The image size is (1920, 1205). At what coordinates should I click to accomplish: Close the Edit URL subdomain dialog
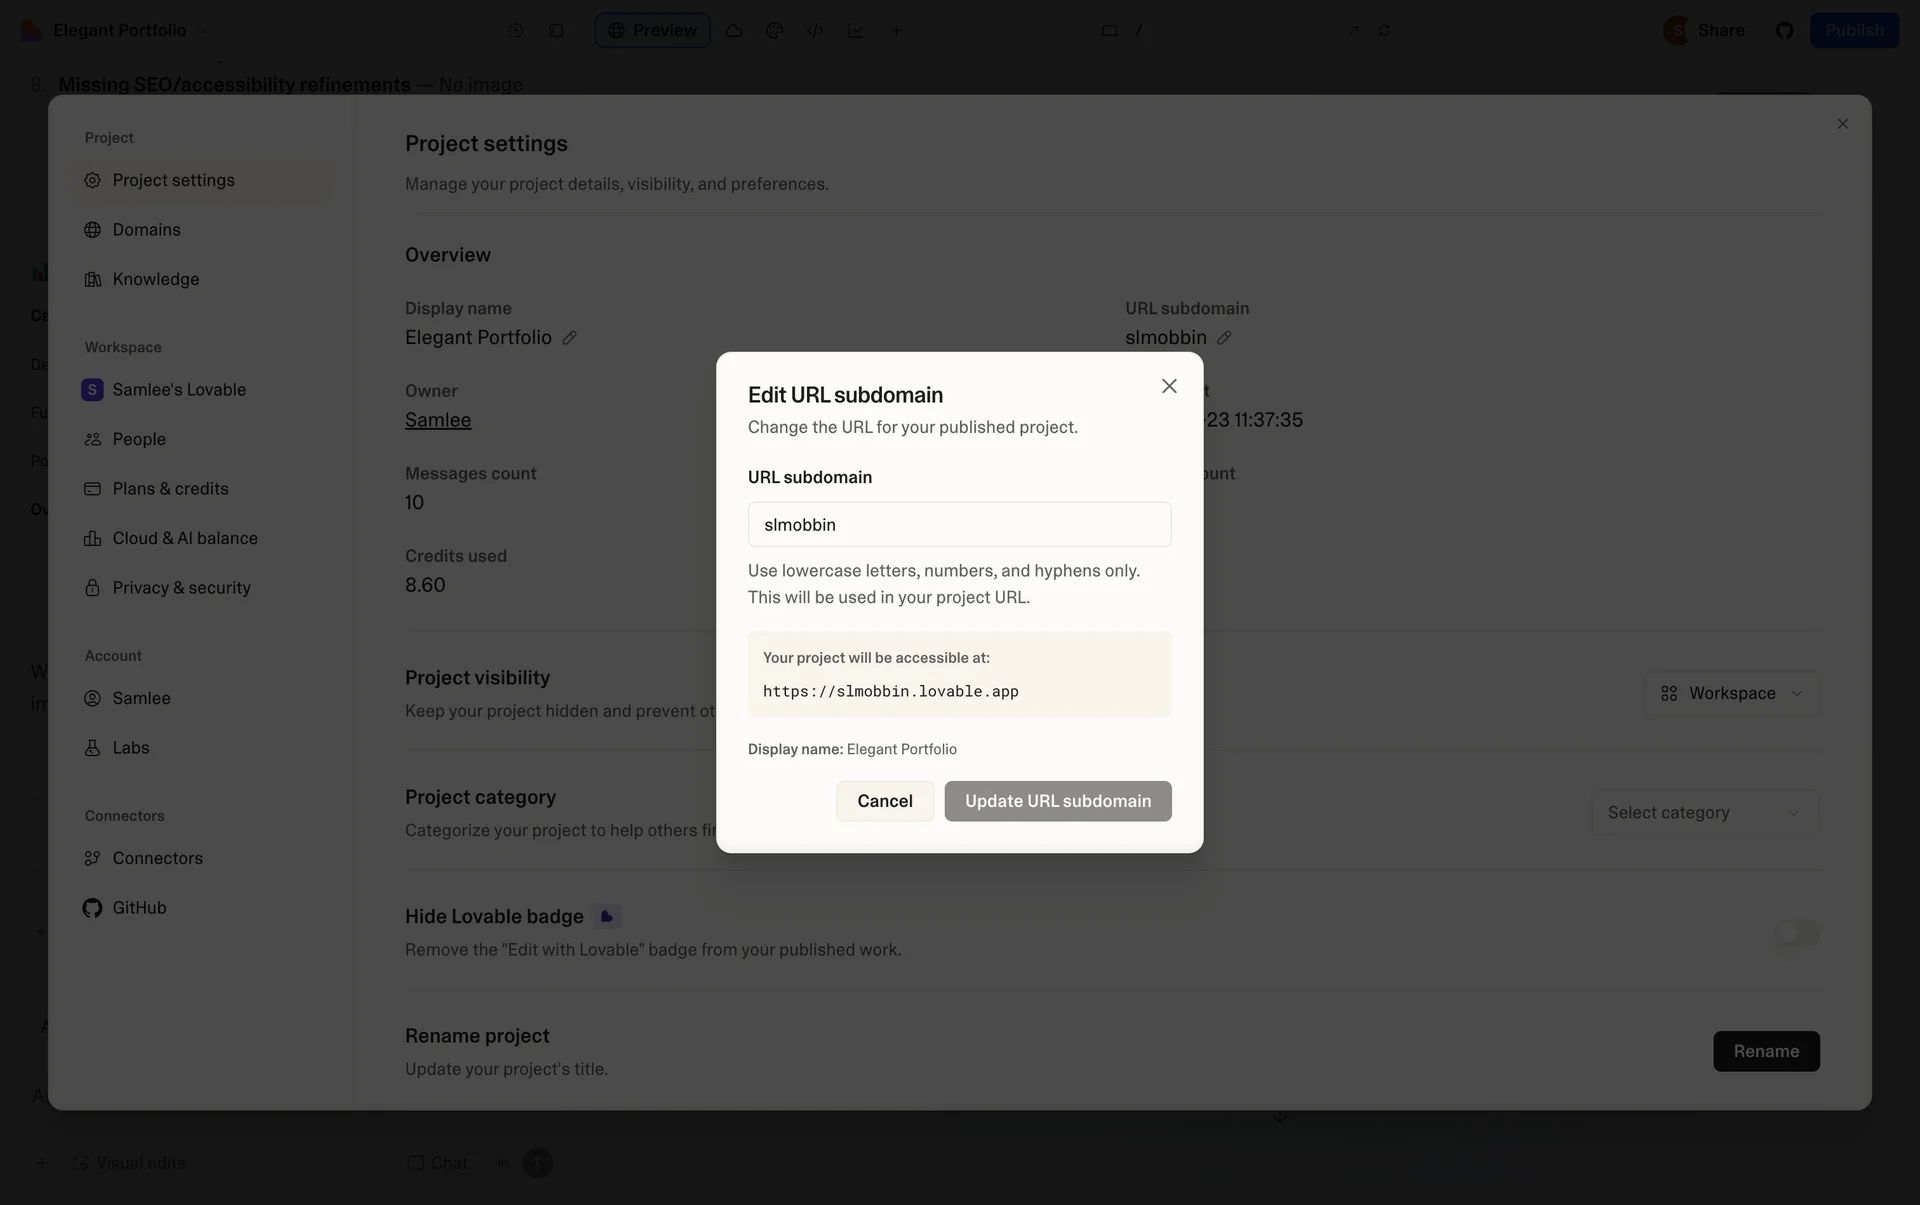point(1168,386)
